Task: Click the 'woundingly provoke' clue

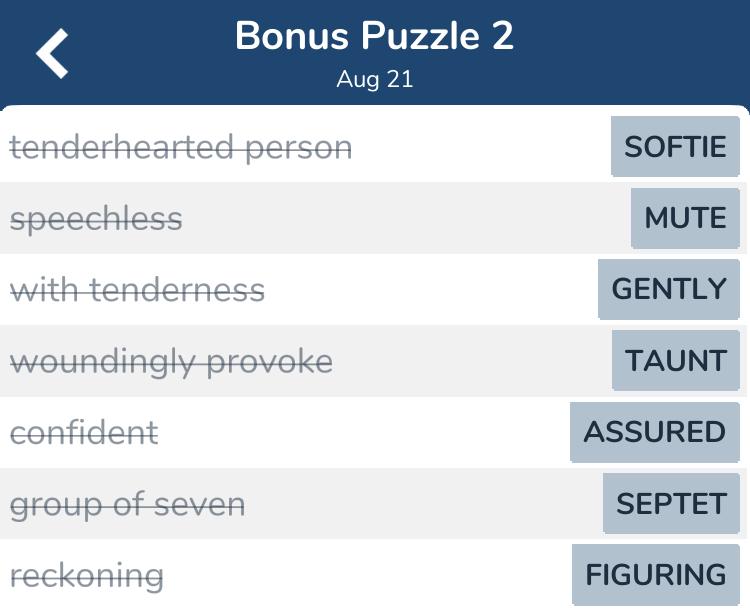Action: tap(171, 361)
